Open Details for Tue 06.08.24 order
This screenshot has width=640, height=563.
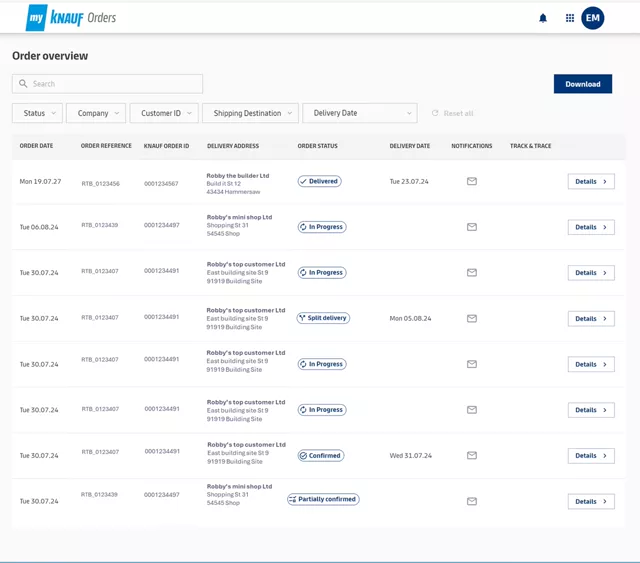click(591, 227)
